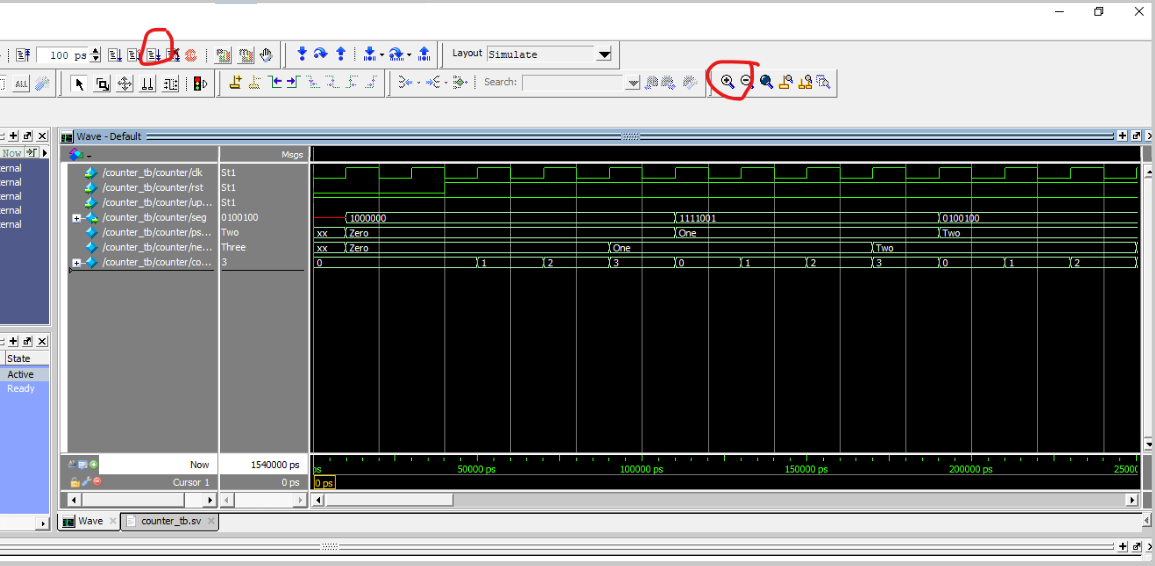
Task: Click the signal names pane scroll-right arrow
Action: pos(209,500)
